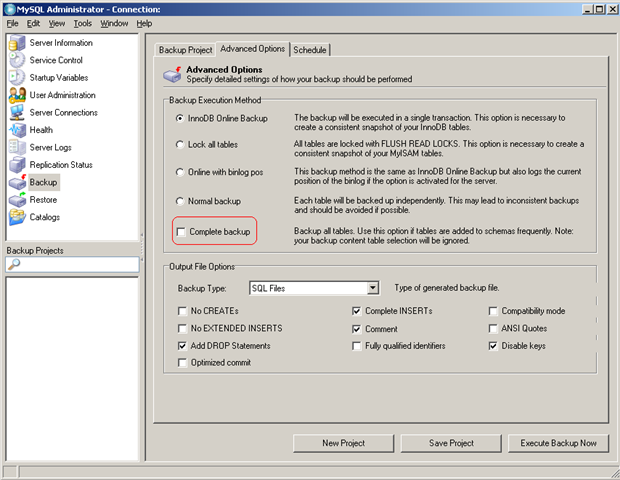This screenshot has height=480, width=620.
Task: Click the magnifier icon in Backup Projects search
Action: [x=14, y=264]
